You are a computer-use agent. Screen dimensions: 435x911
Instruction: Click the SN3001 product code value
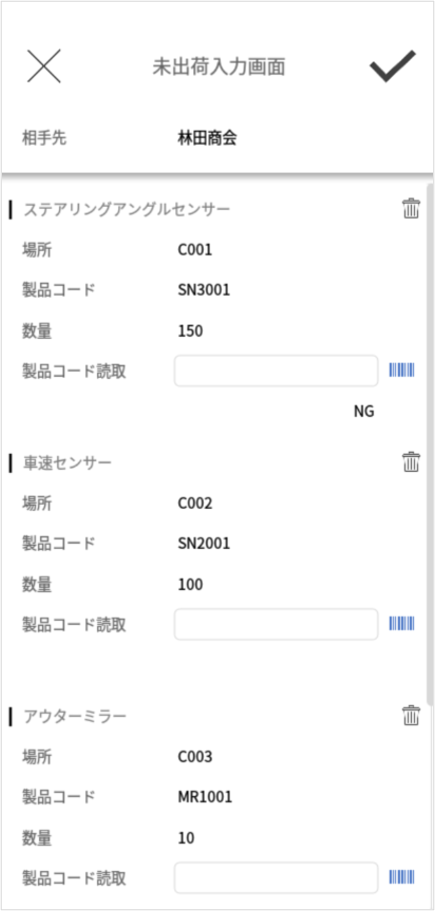(x=204, y=290)
